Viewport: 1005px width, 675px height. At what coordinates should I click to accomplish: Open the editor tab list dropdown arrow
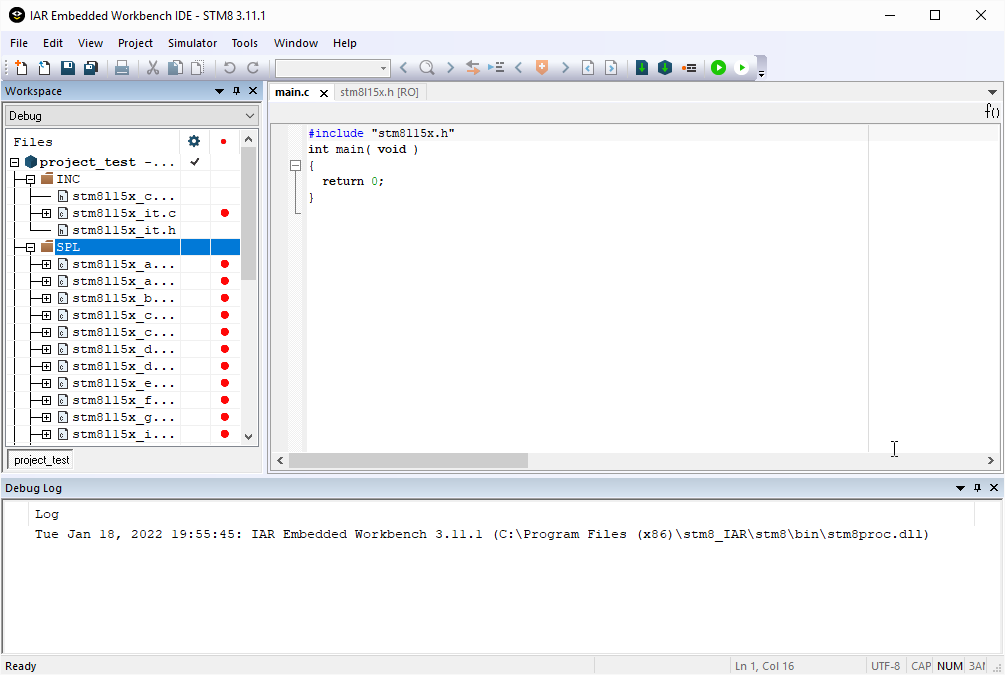(x=992, y=92)
